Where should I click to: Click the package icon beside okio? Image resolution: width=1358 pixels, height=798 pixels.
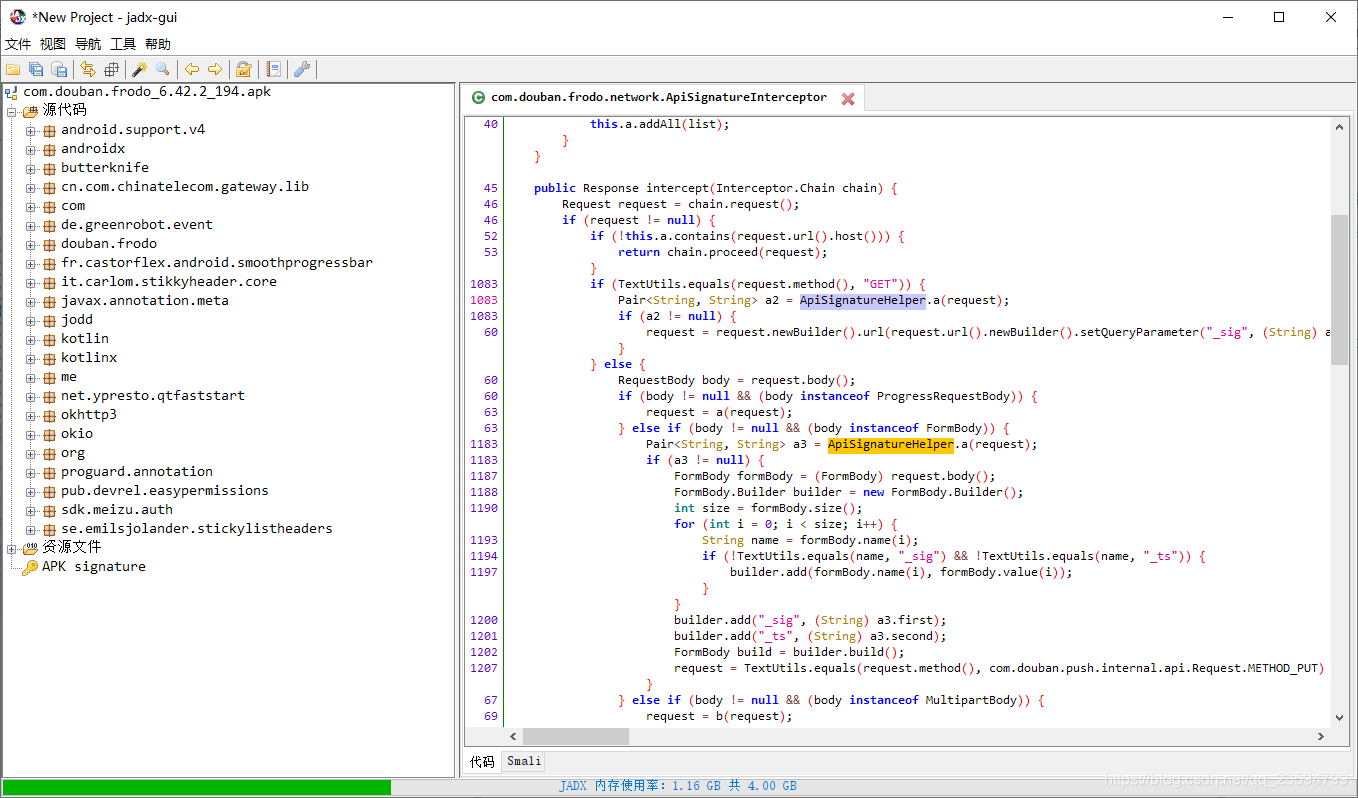49,434
